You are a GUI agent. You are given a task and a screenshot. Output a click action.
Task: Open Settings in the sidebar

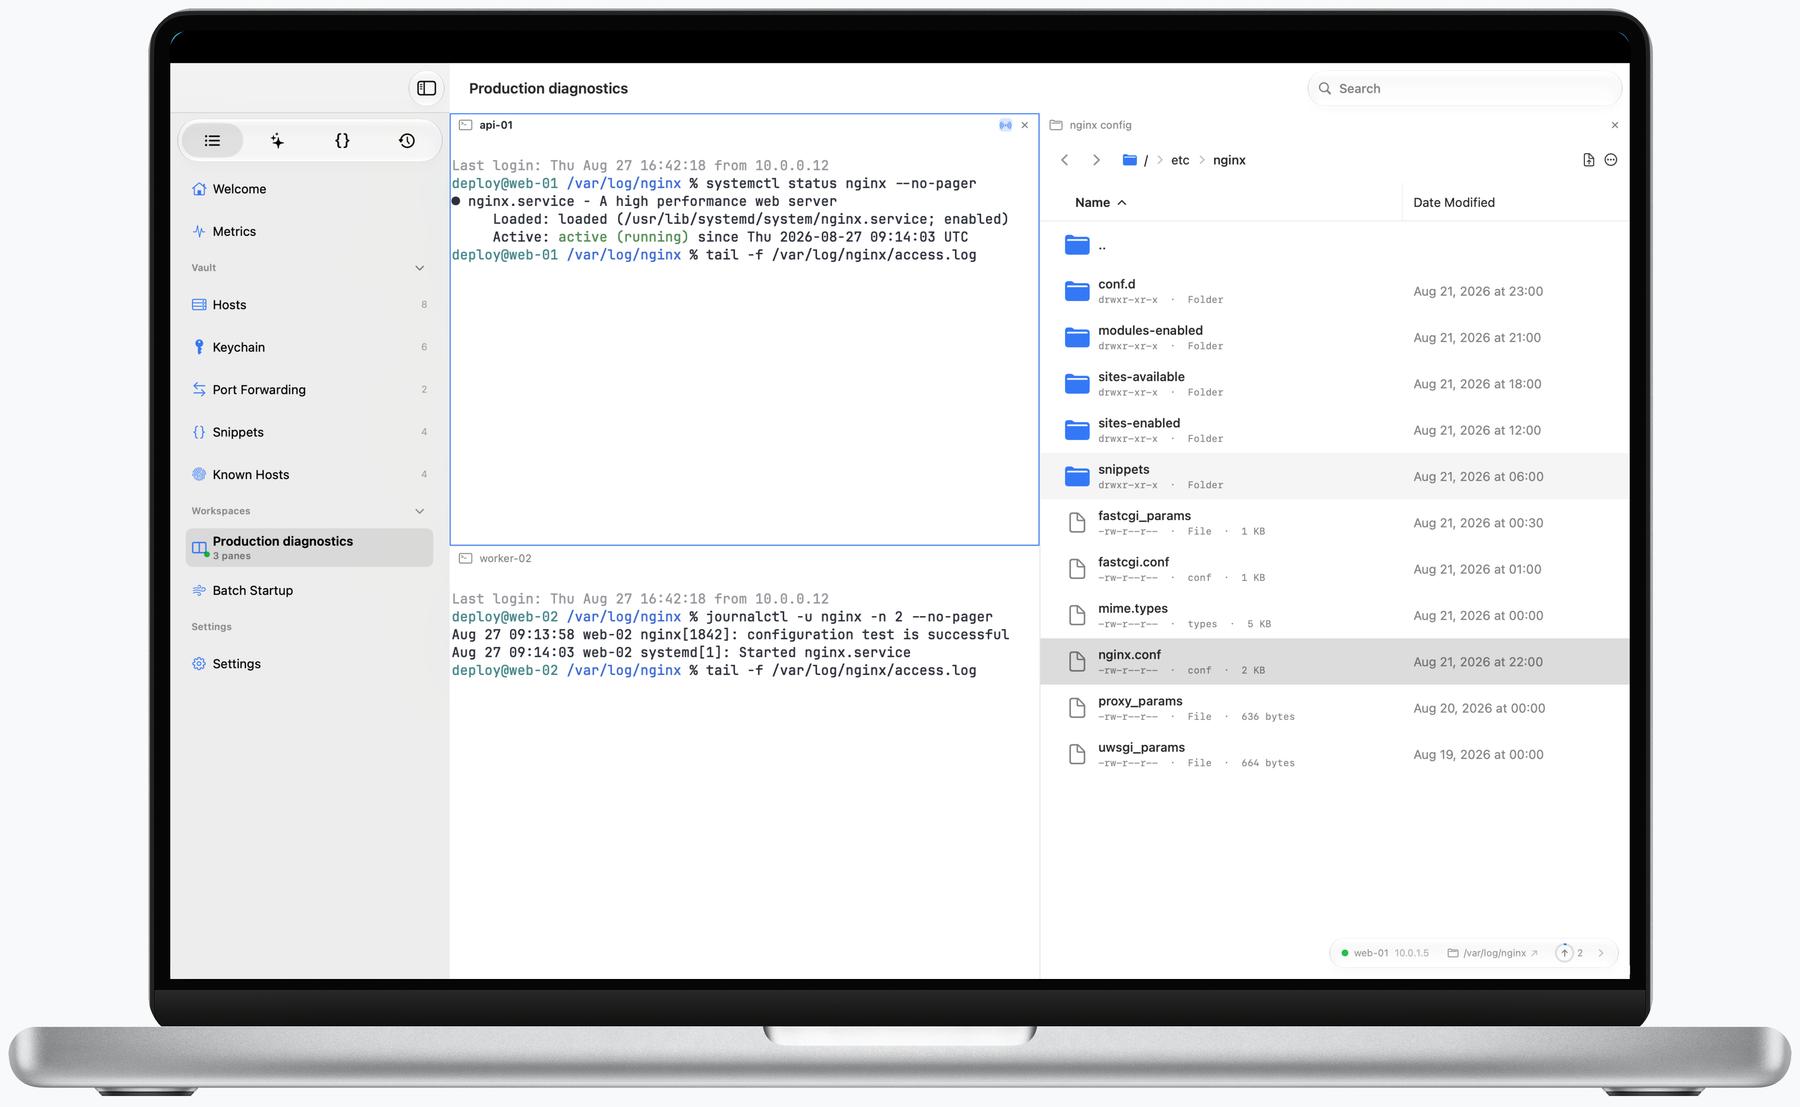309,664
